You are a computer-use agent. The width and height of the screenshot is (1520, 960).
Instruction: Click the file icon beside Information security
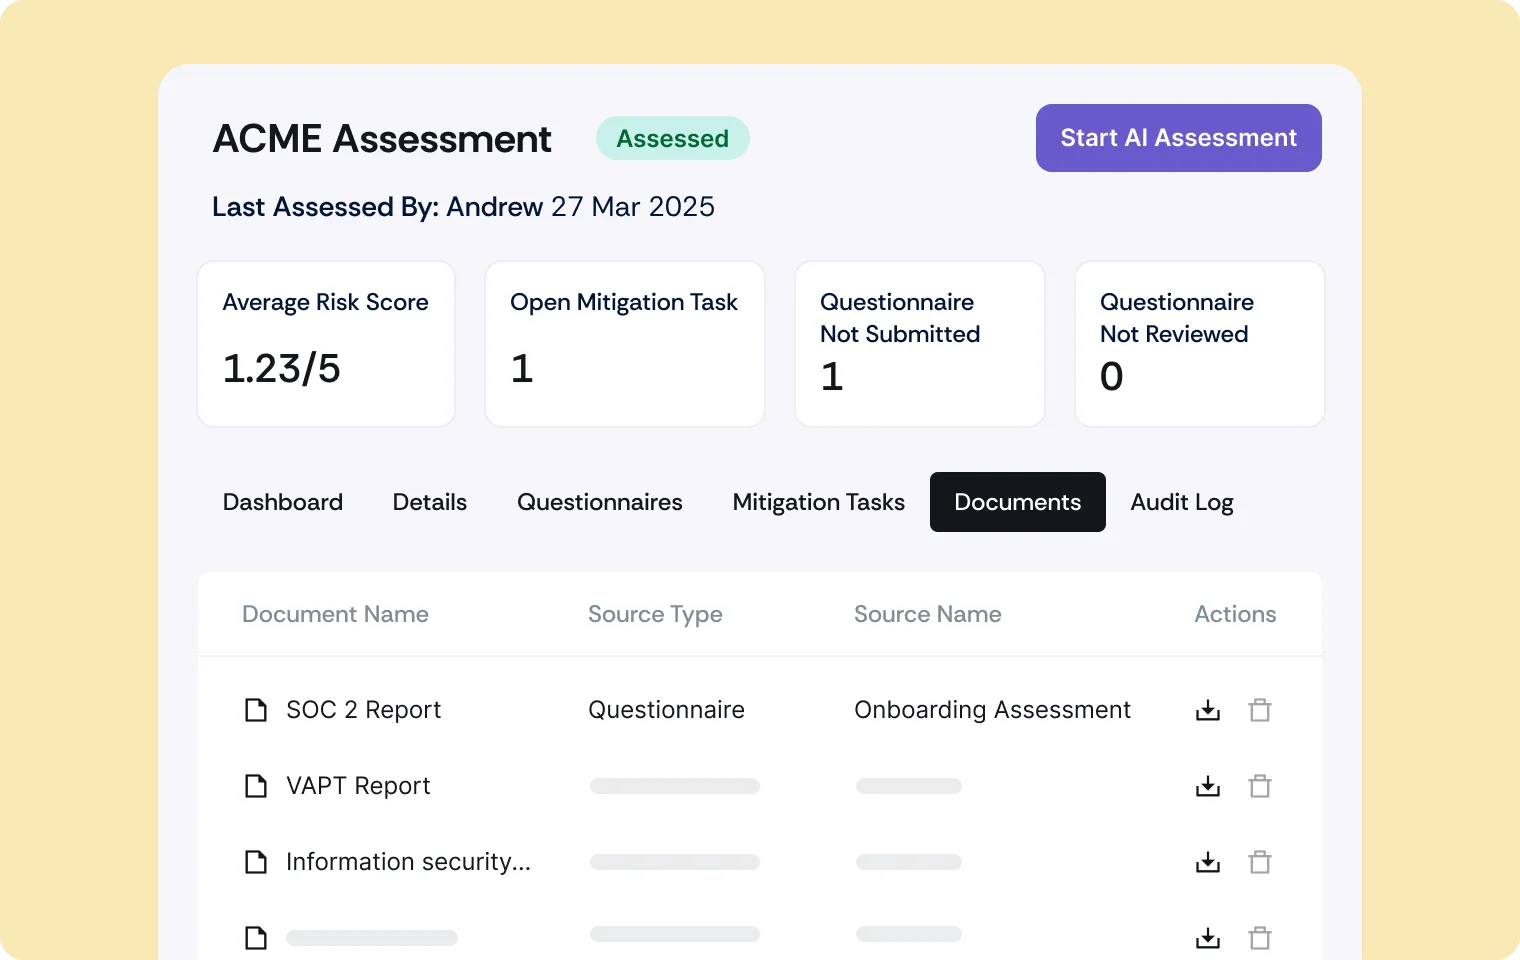[x=256, y=862]
